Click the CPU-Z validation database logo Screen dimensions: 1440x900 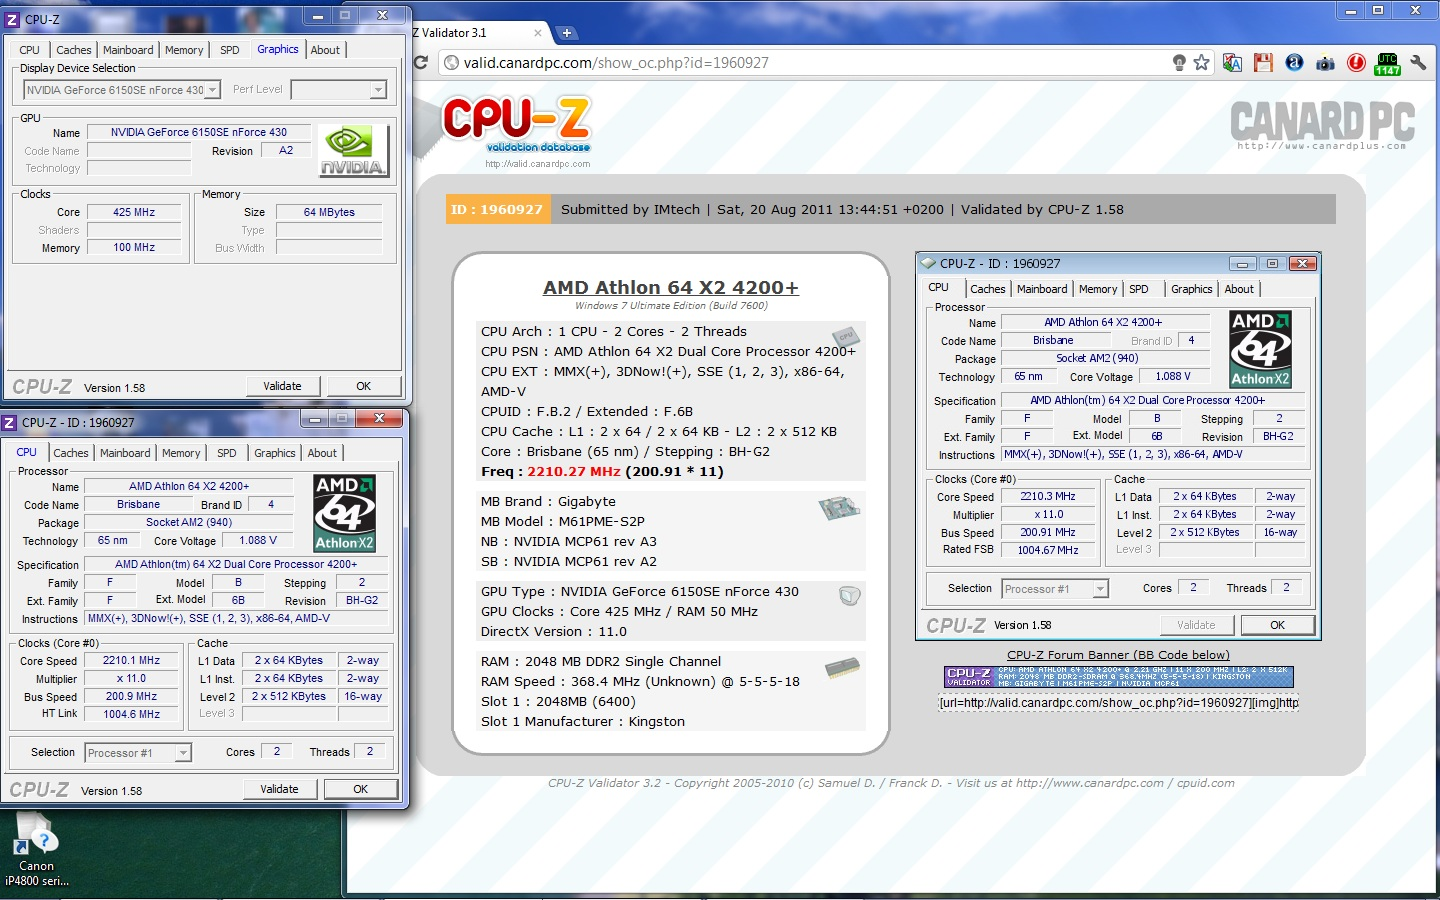[x=517, y=126]
